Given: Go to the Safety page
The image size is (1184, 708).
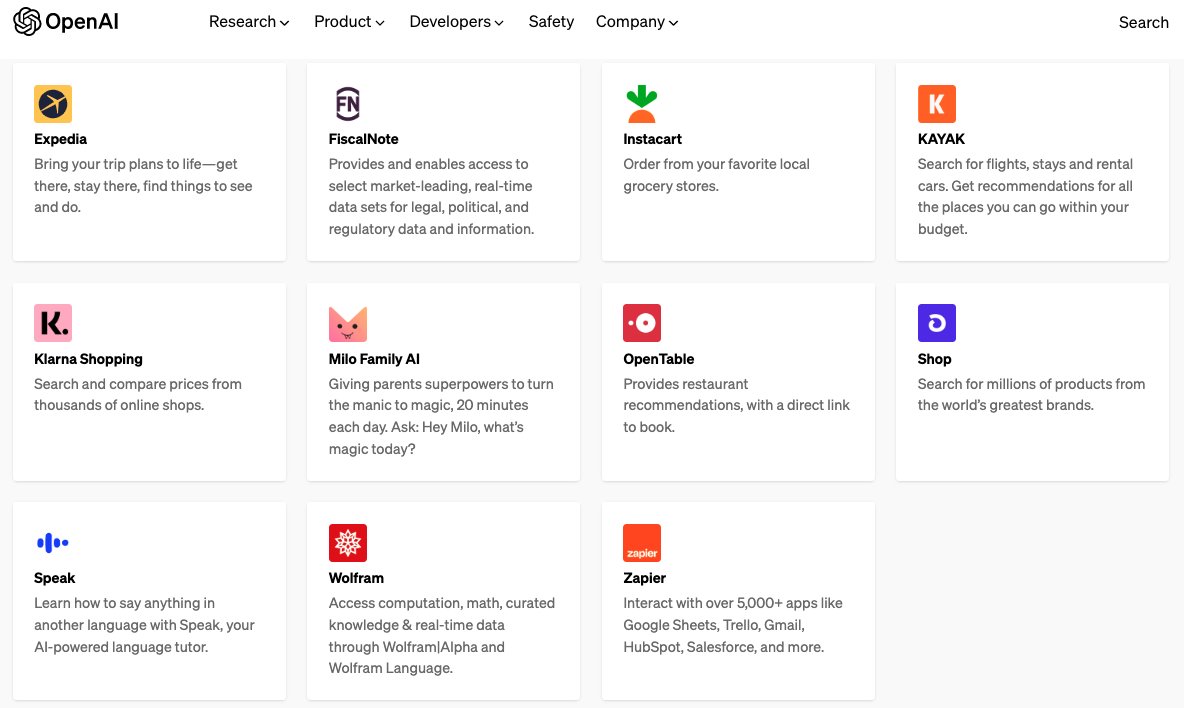Looking at the screenshot, I should click(x=551, y=22).
